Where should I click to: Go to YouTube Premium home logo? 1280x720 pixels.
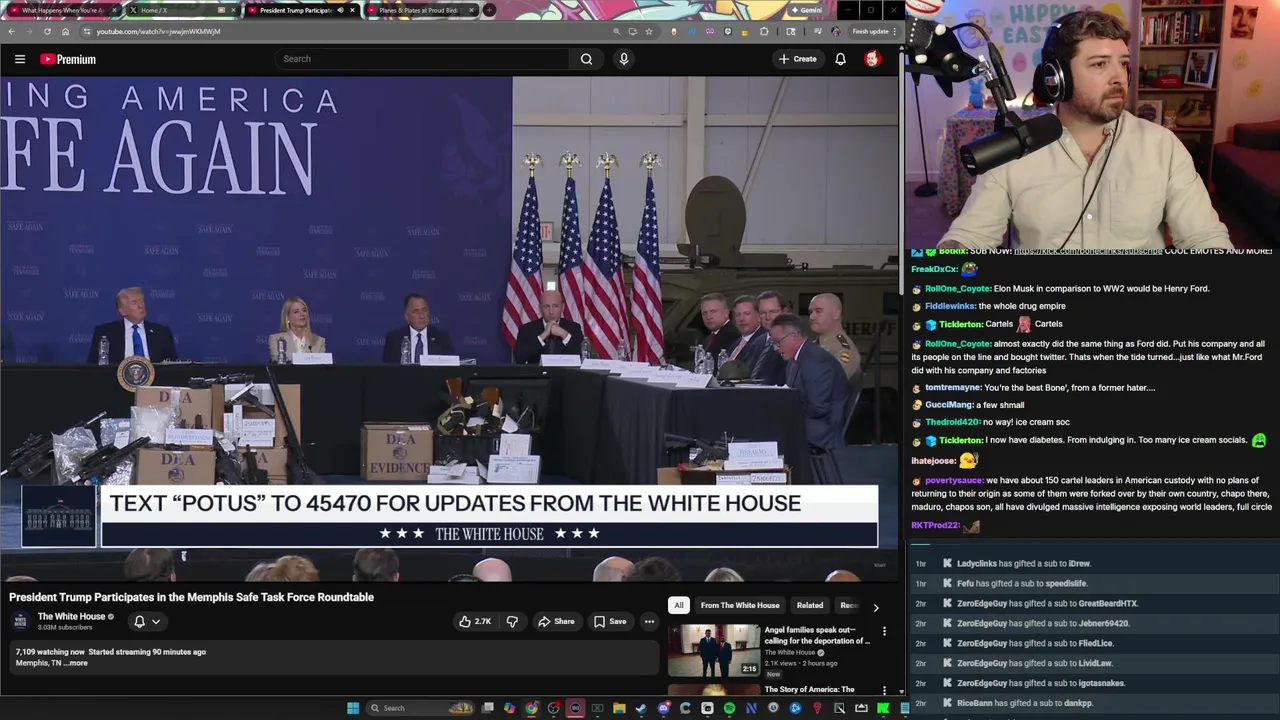[x=68, y=59]
